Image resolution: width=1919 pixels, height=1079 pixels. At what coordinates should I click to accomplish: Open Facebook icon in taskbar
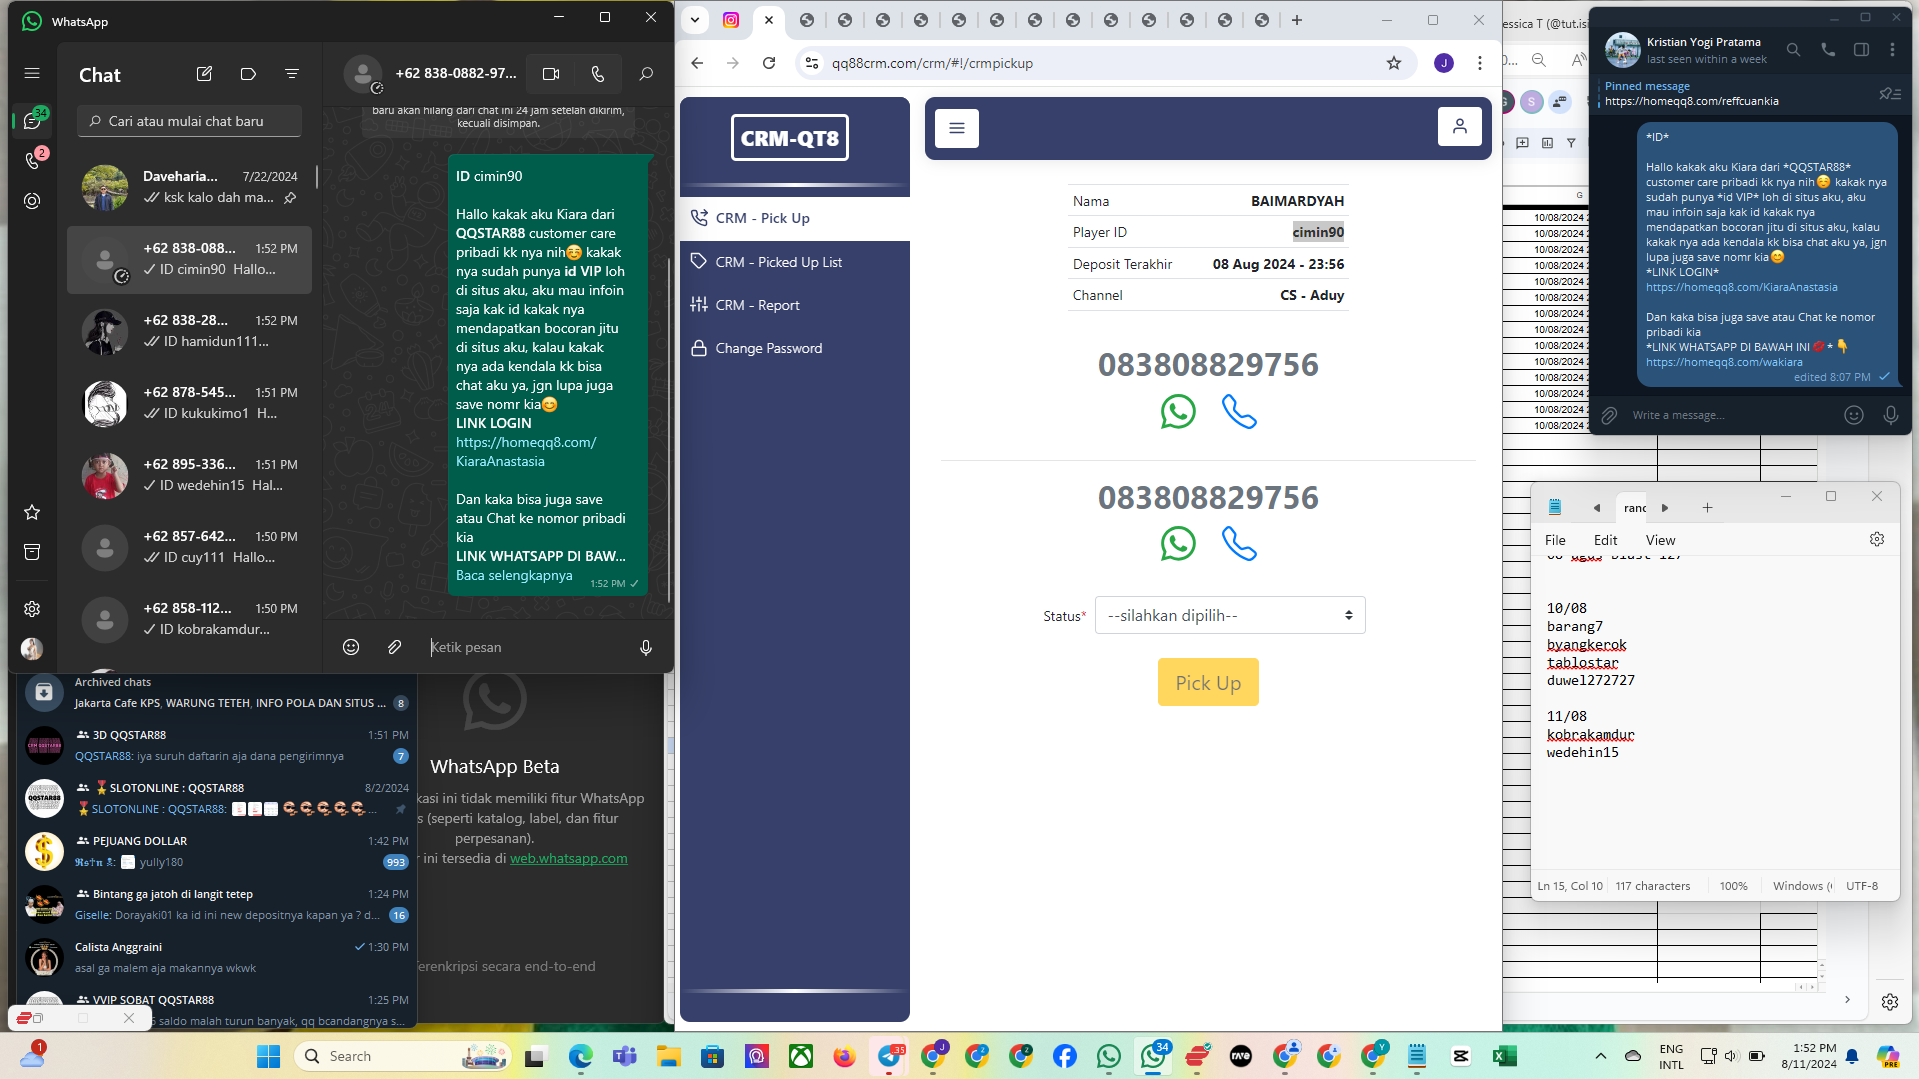(1064, 1056)
